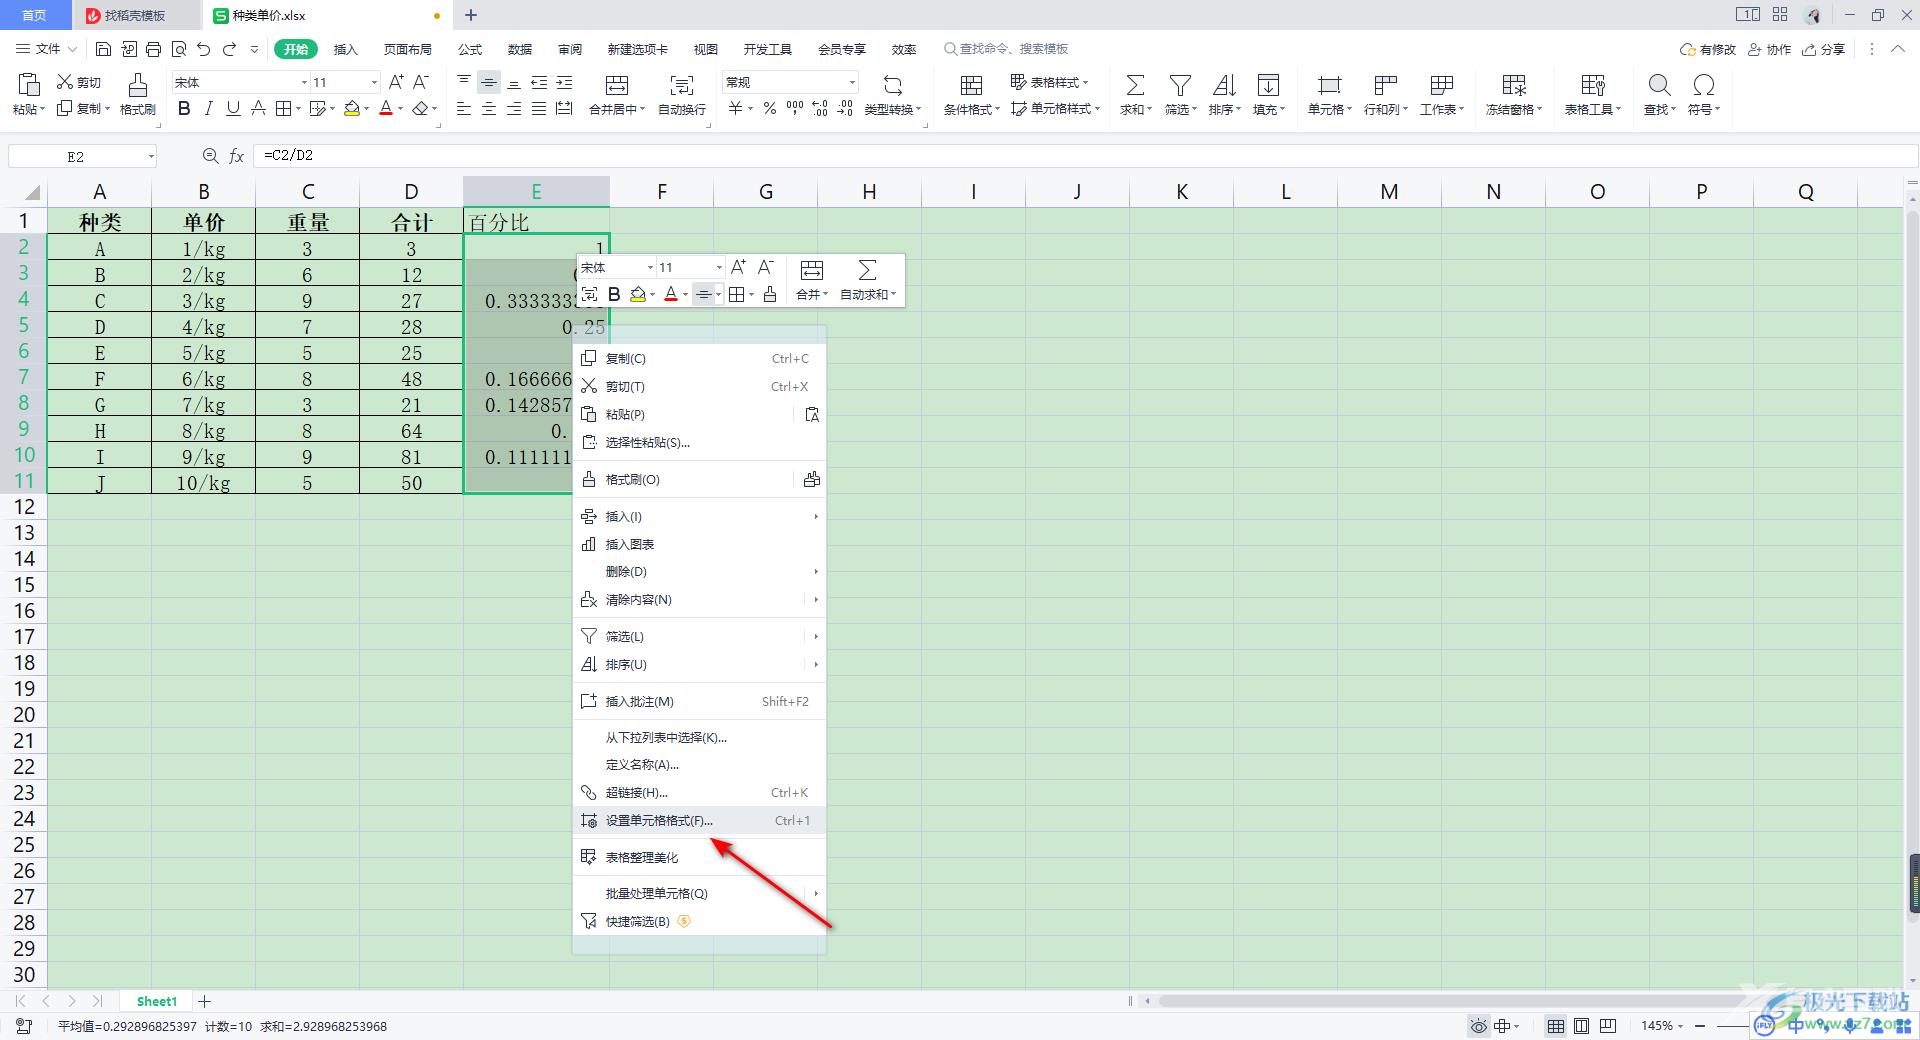
Task: Open font size dropdown in mini toolbar
Action: (718, 267)
